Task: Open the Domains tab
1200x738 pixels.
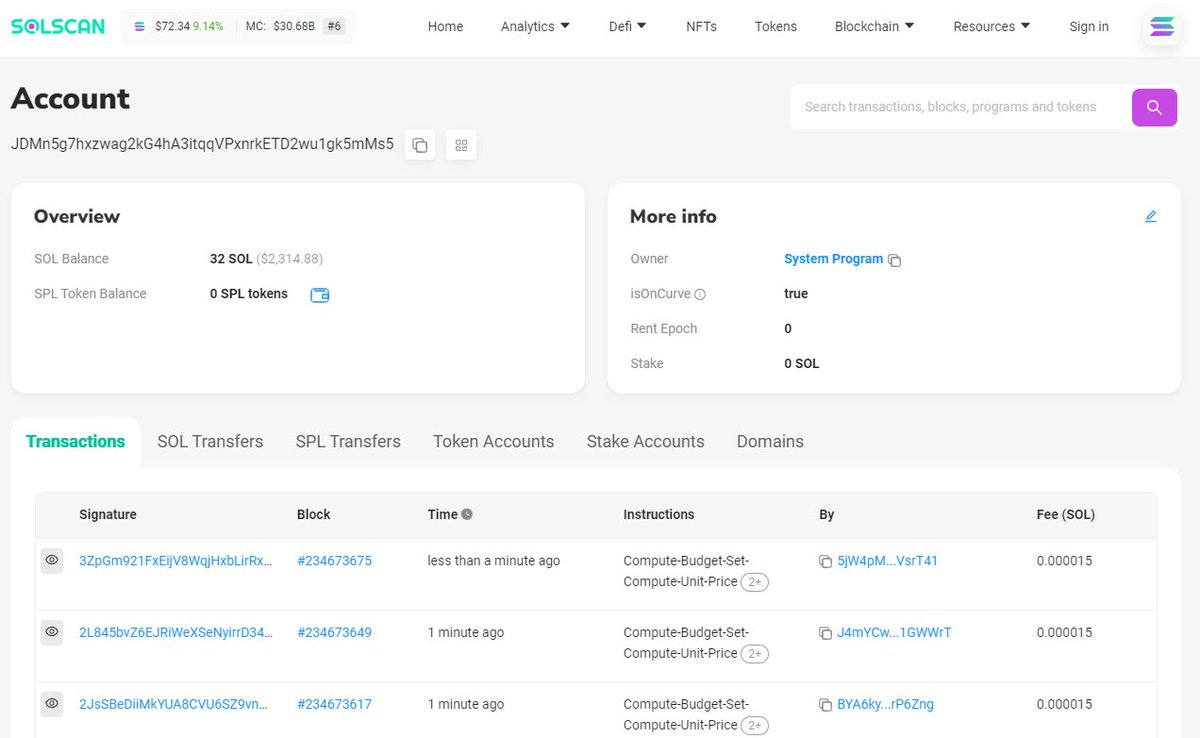Action: [x=770, y=441]
